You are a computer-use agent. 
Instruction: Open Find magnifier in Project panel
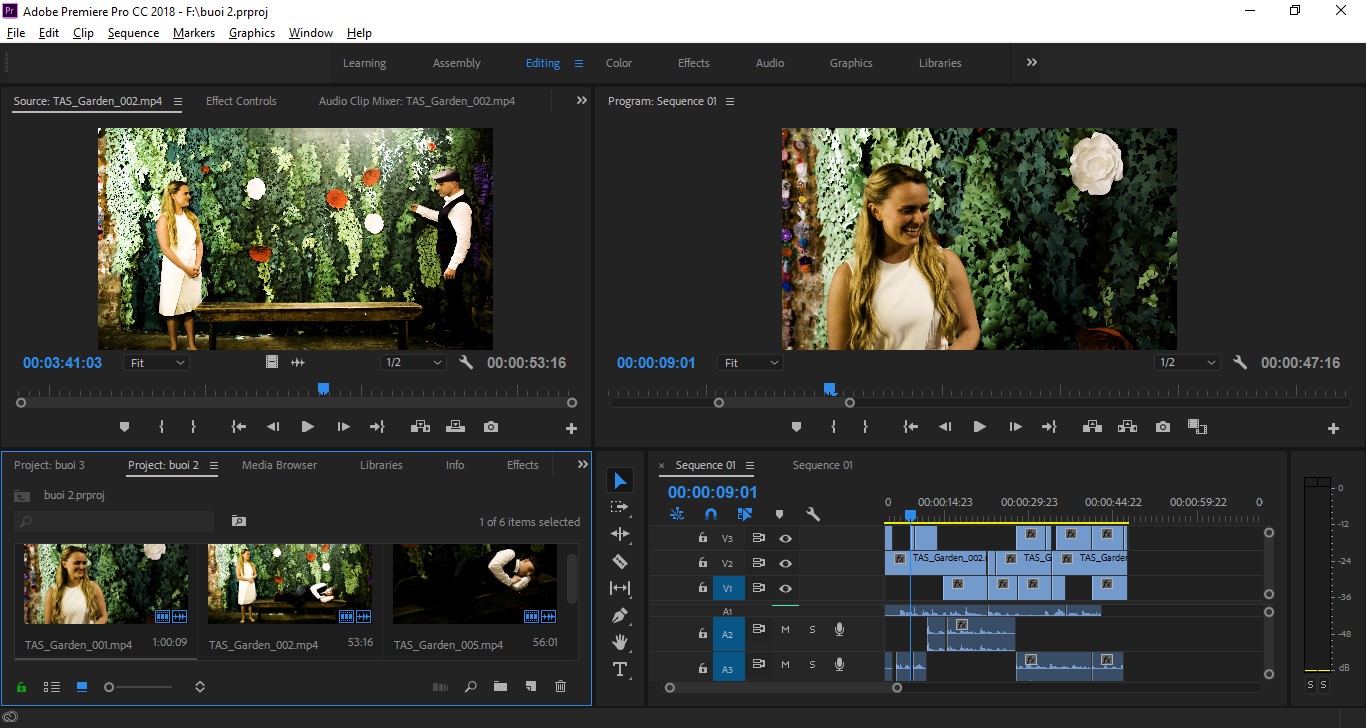click(470, 687)
